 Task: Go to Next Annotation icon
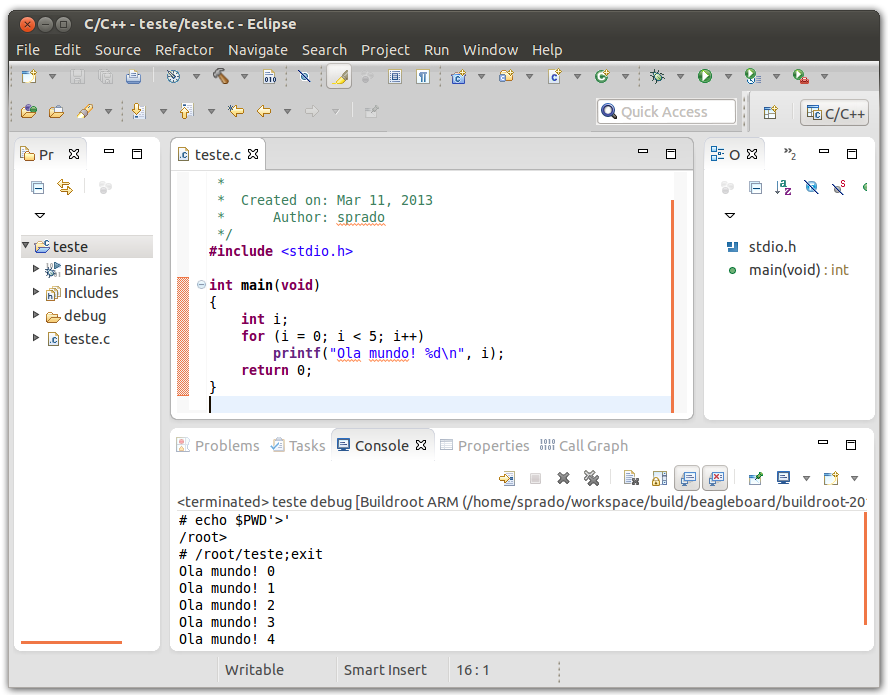point(138,111)
